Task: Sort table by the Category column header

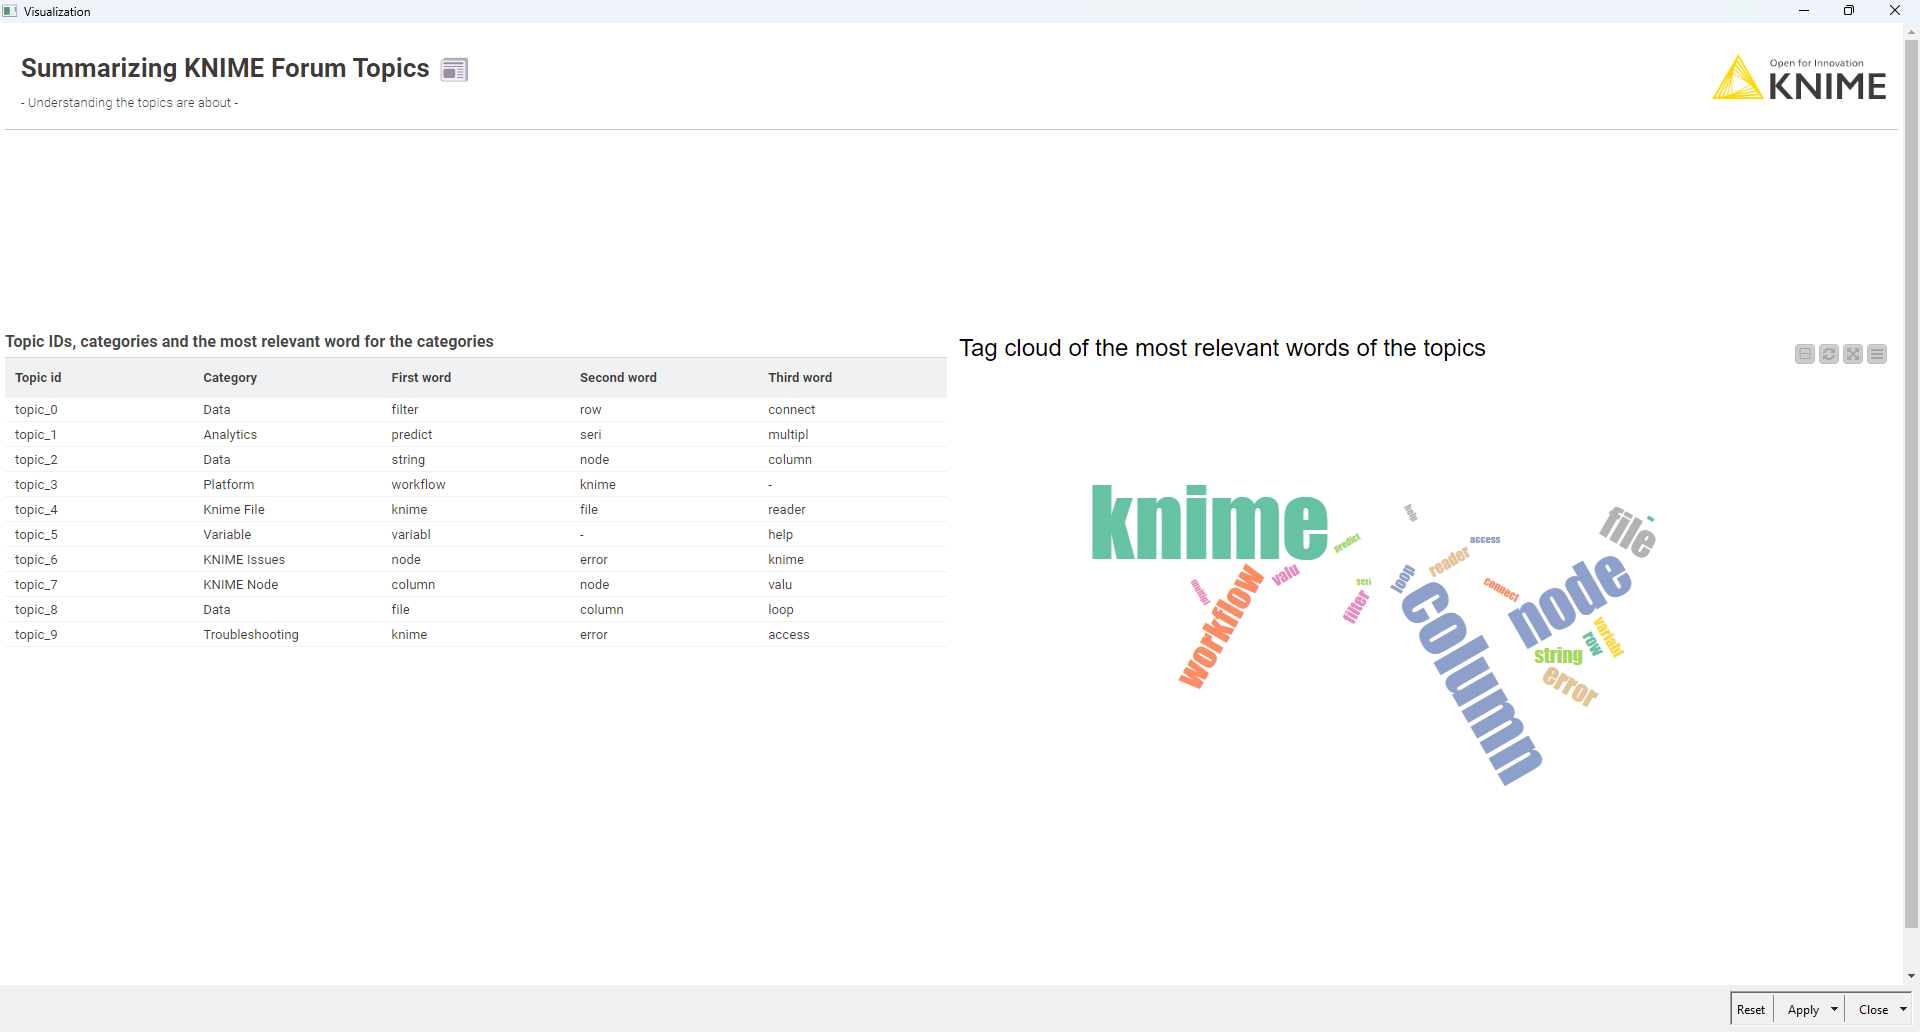Action: [230, 378]
